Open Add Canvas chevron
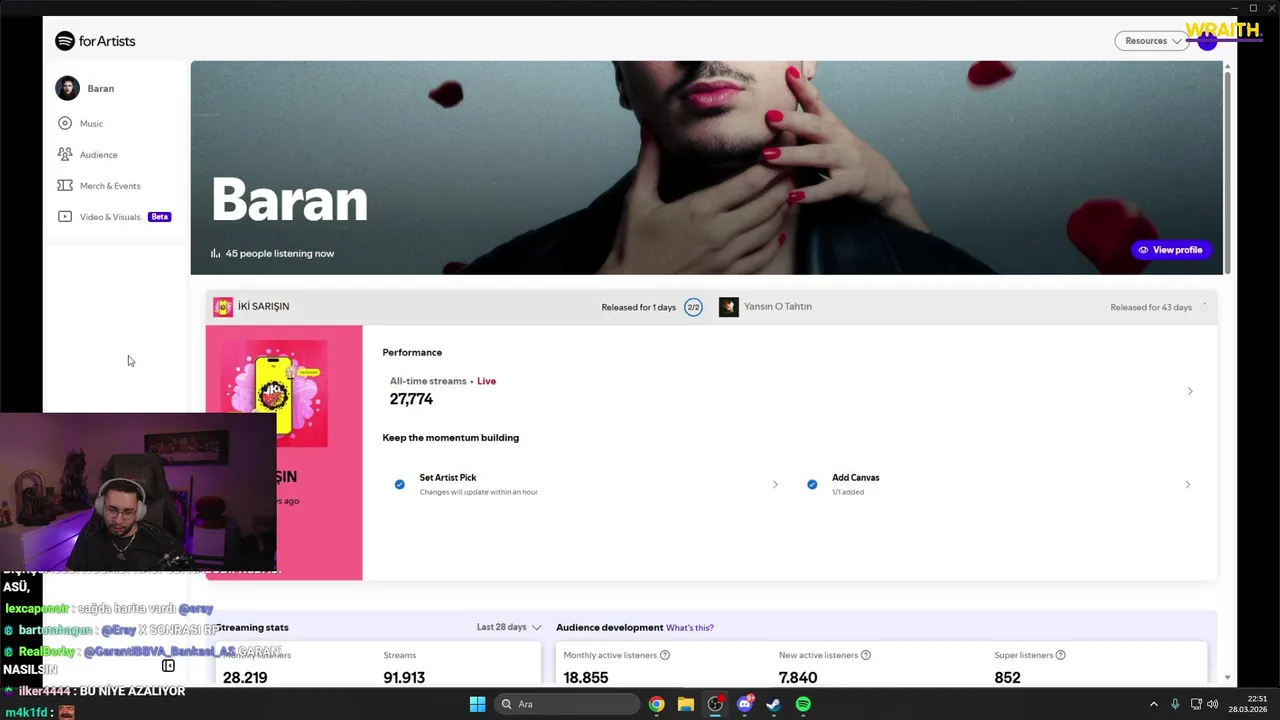 coord(1187,484)
